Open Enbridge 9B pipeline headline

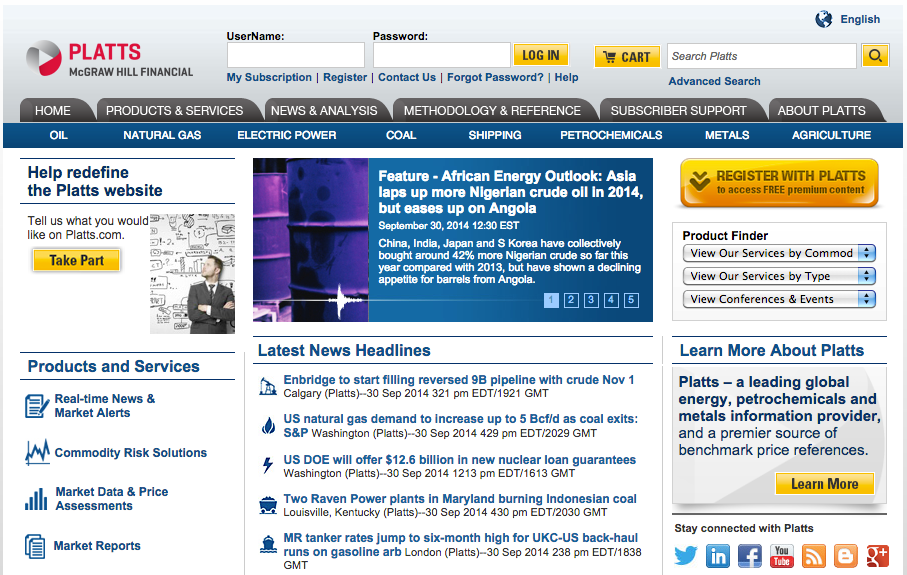(459, 379)
